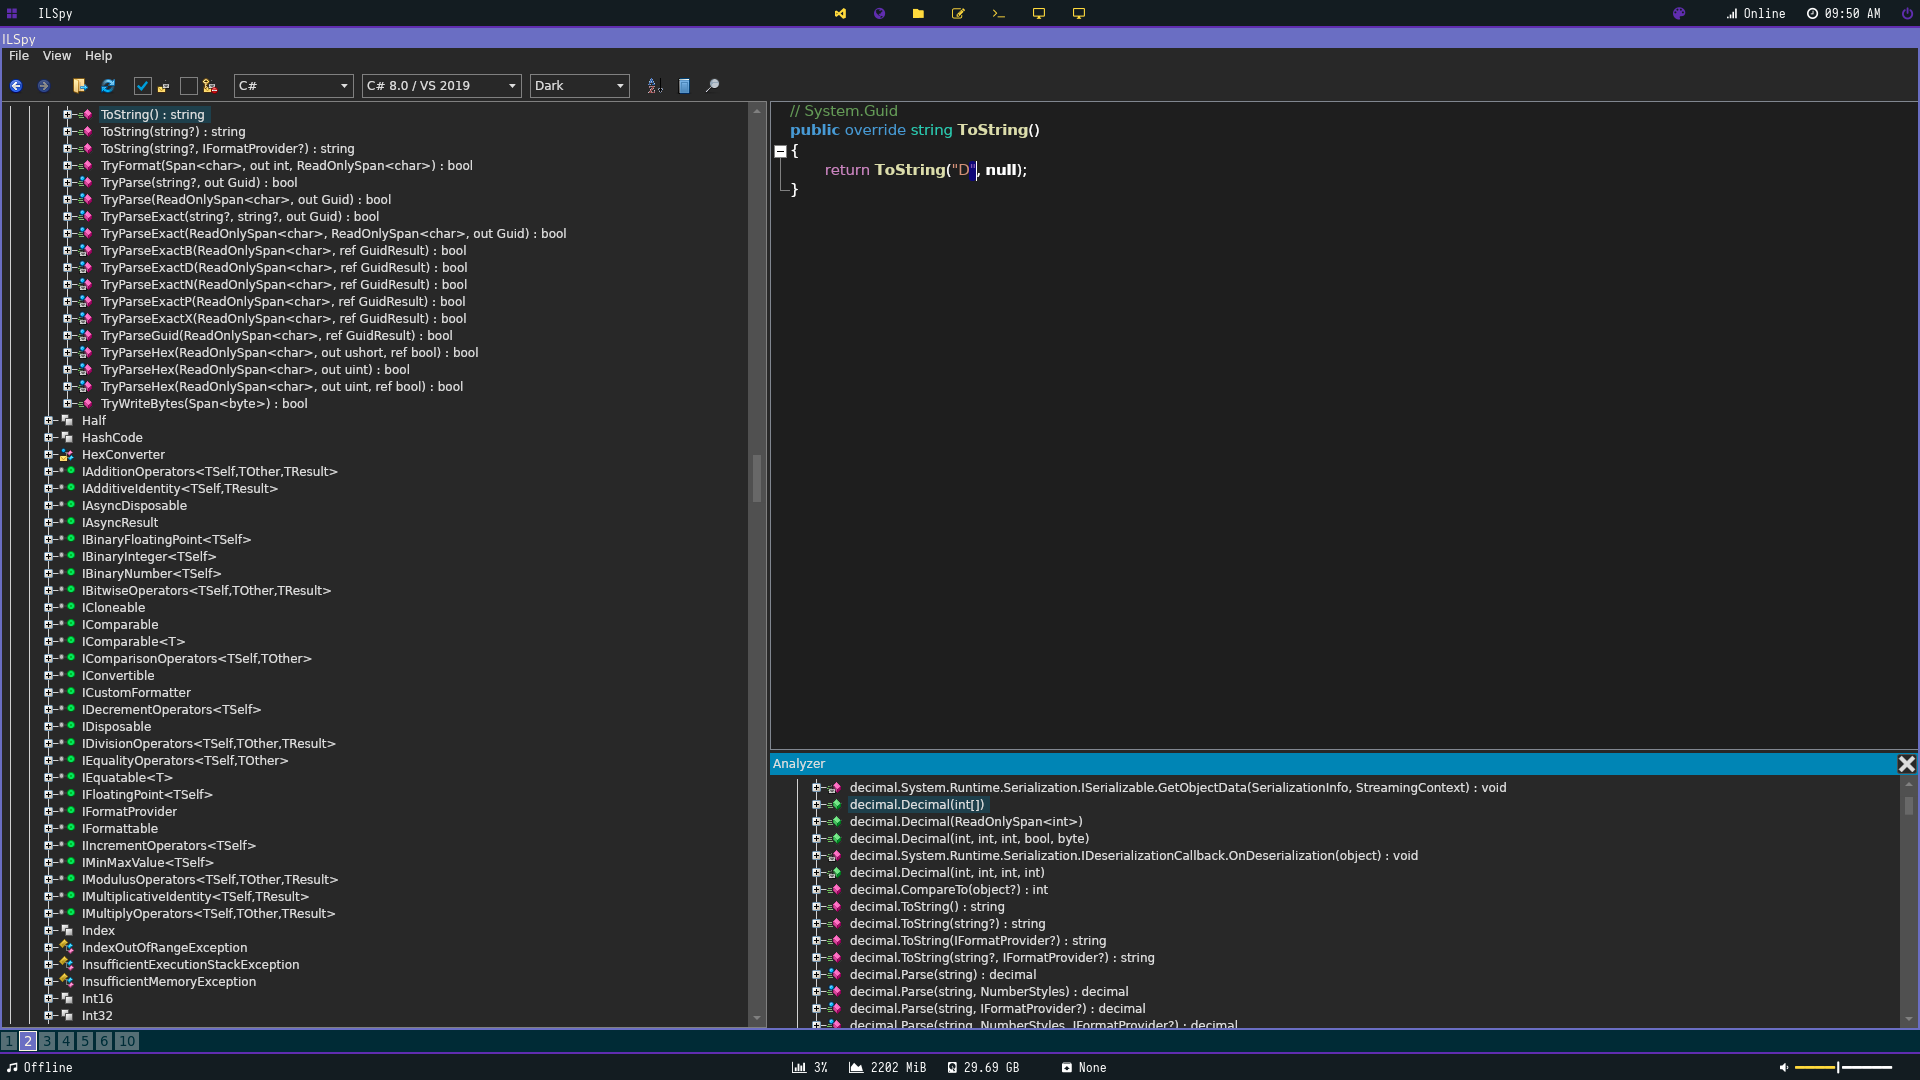Image resolution: width=1920 pixels, height=1080 pixels.
Task: Click the sort assemblies A-Z icon
Action: pos(654,86)
